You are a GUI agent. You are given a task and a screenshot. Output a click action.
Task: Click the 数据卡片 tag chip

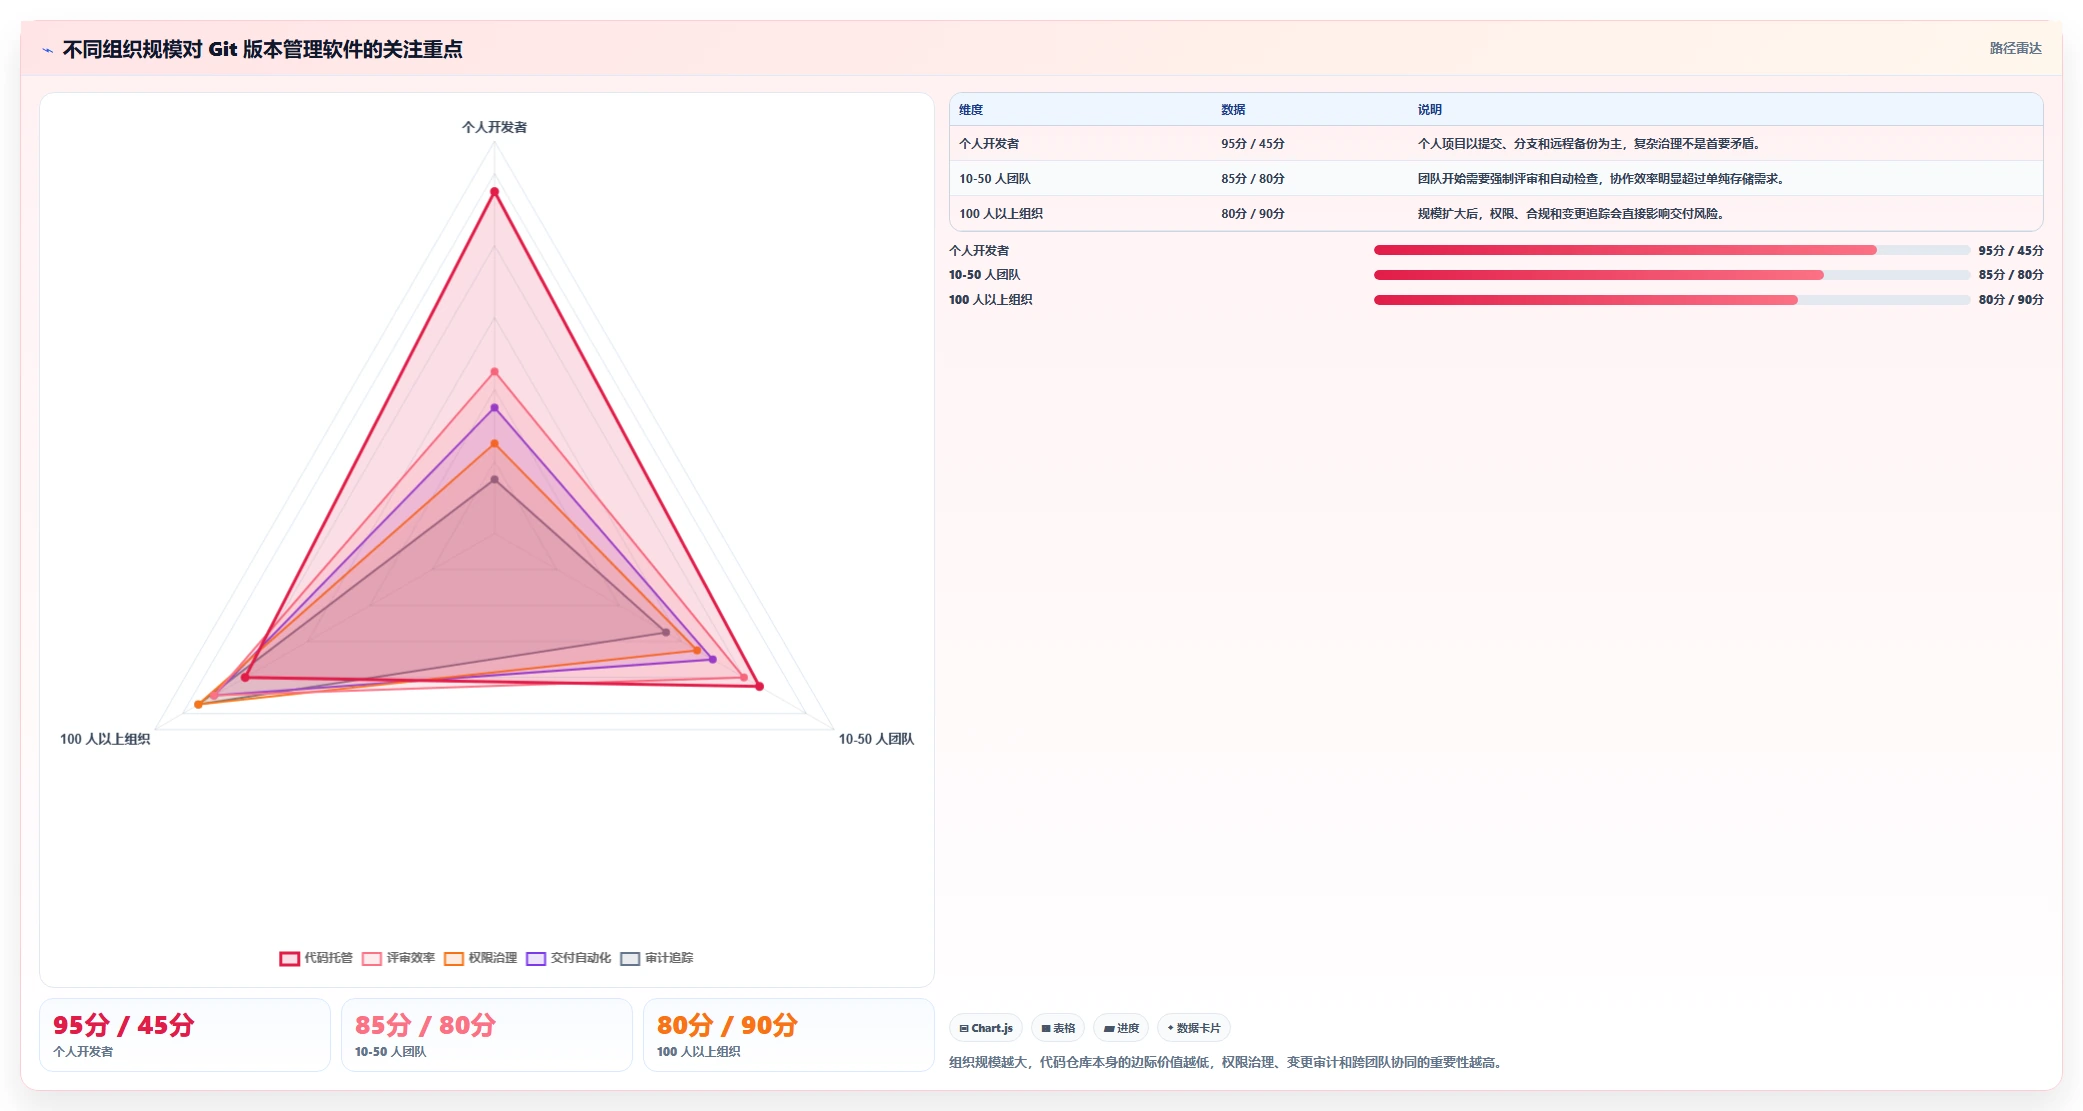click(x=1193, y=1028)
